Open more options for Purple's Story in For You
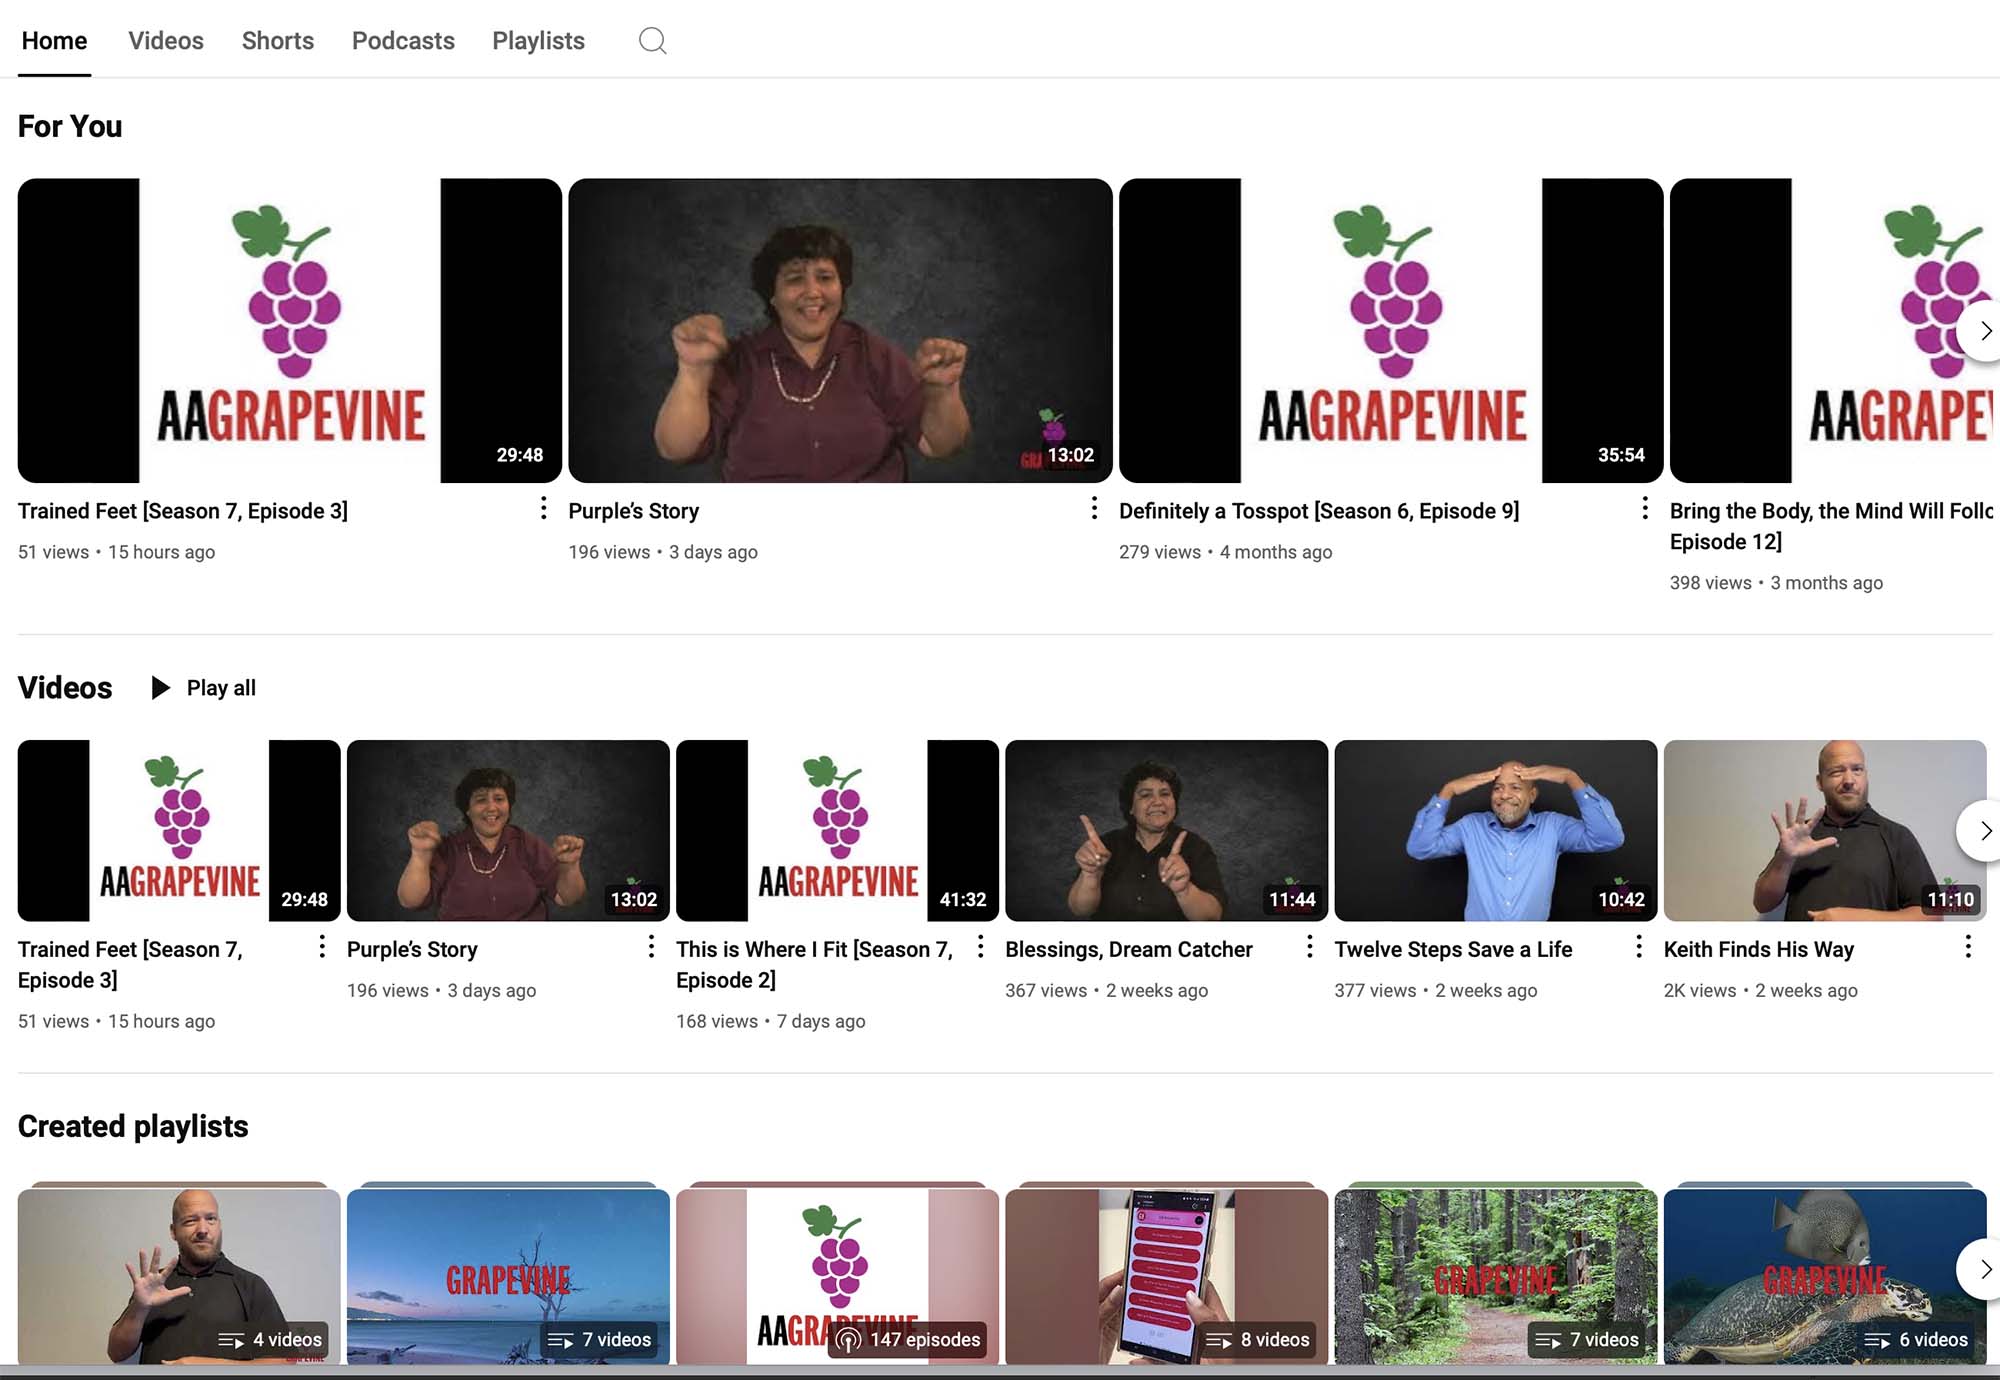2000x1380 pixels. (1094, 509)
